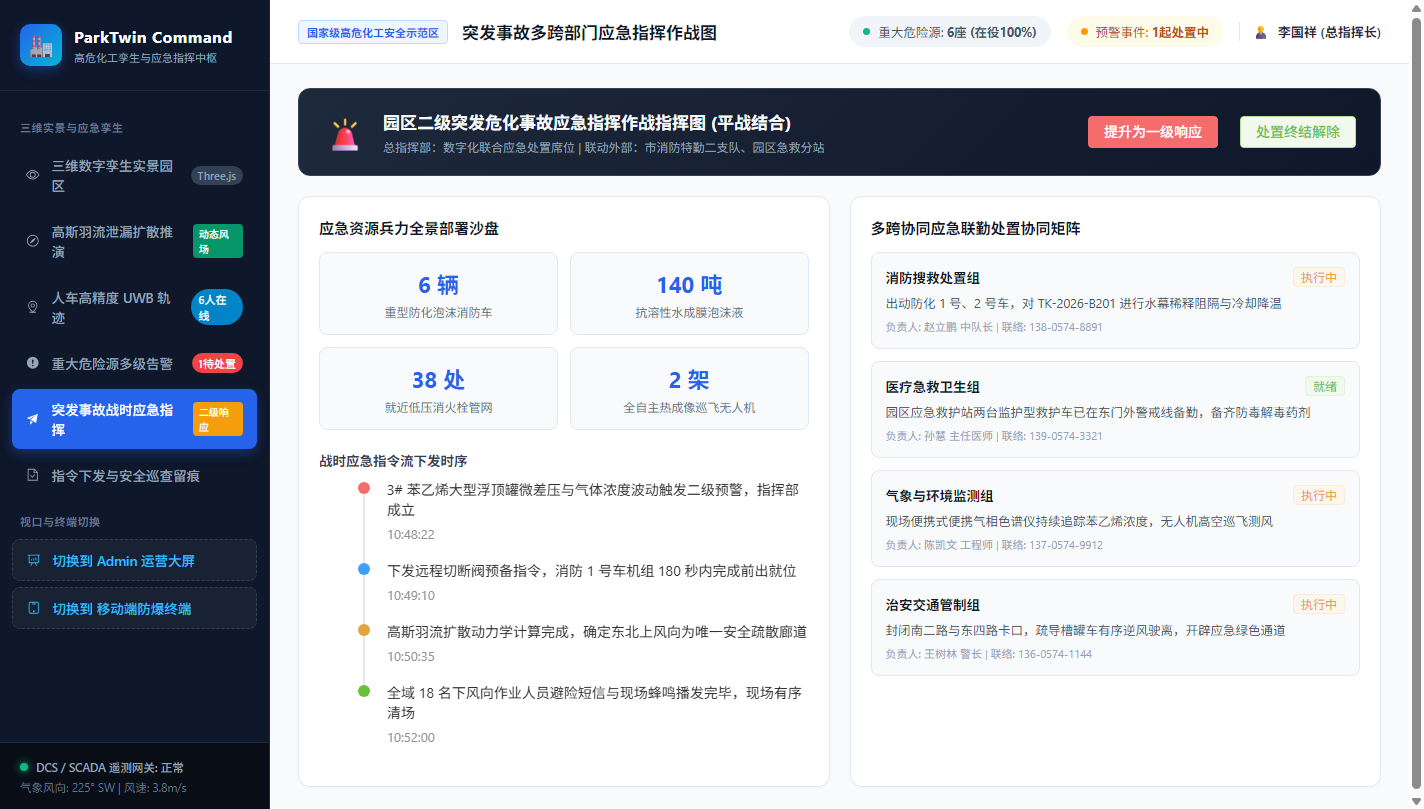The width and height of the screenshot is (1424, 809).
Task: Click the orange timeline dot at 10:50:35
Action: tap(364, 630)
